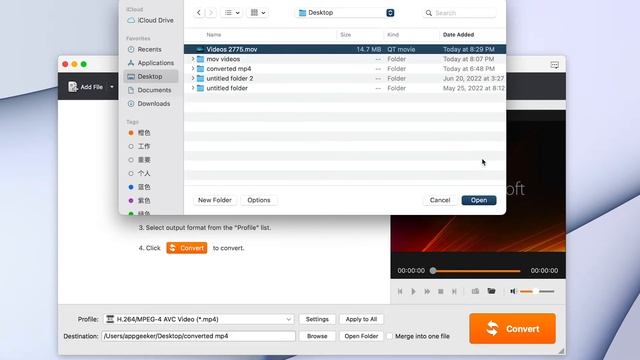Expand the mov videos folder
This screenshot has width=640, height=360.
193,59
